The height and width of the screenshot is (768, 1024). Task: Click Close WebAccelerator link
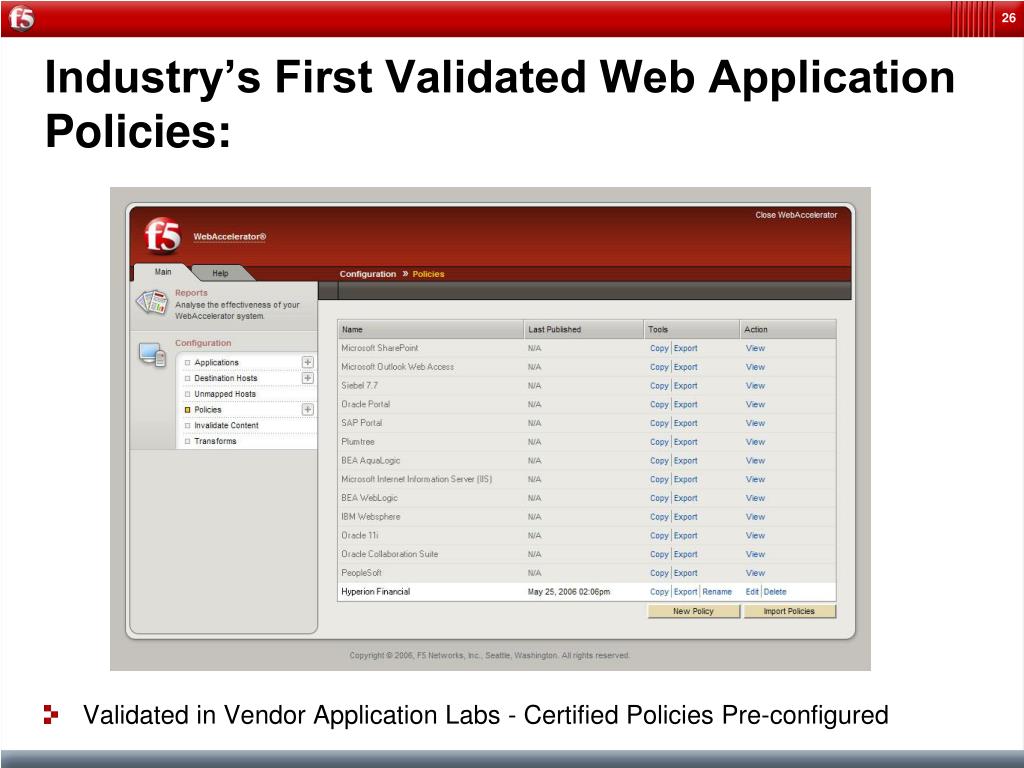[x=796, y=215]
